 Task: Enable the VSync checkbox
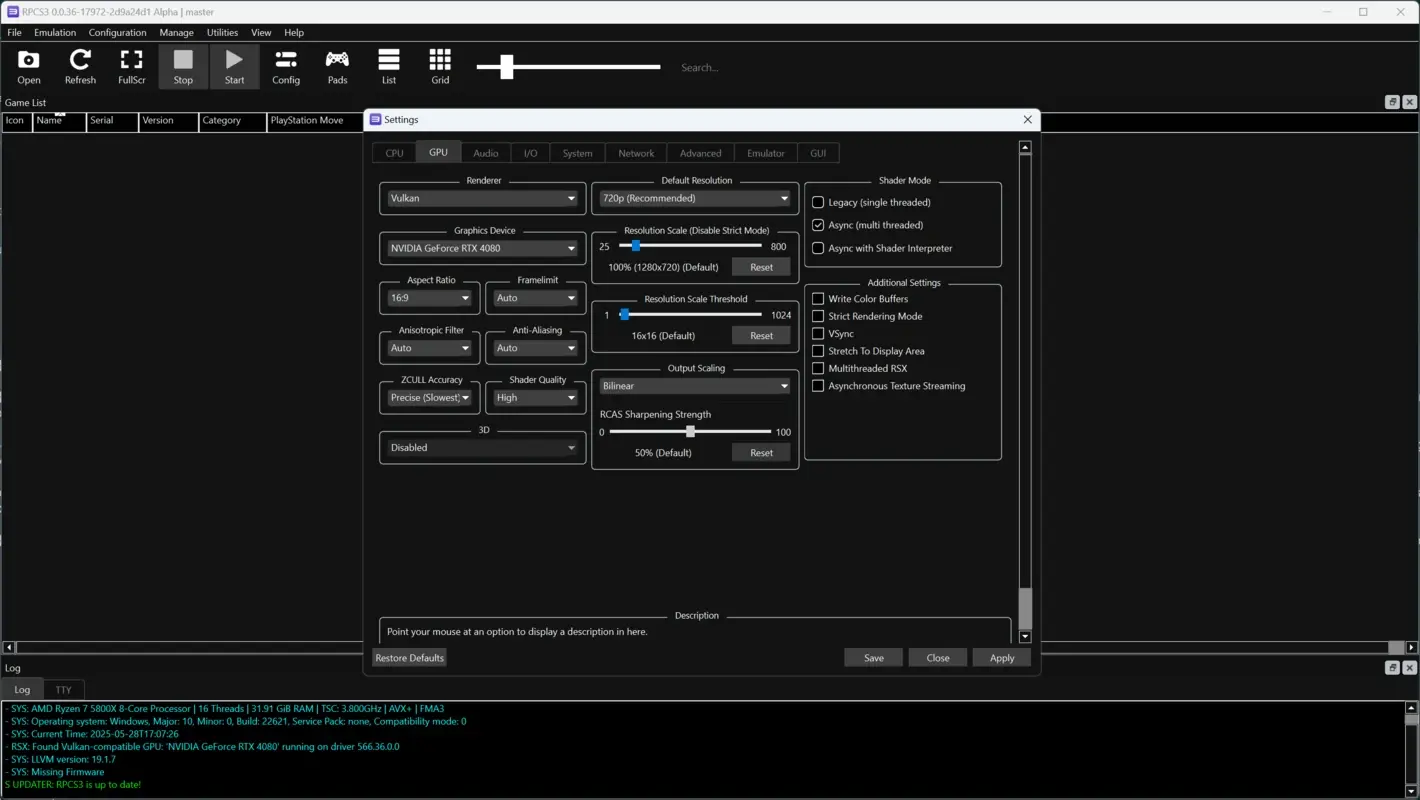[x=818, y=333]
